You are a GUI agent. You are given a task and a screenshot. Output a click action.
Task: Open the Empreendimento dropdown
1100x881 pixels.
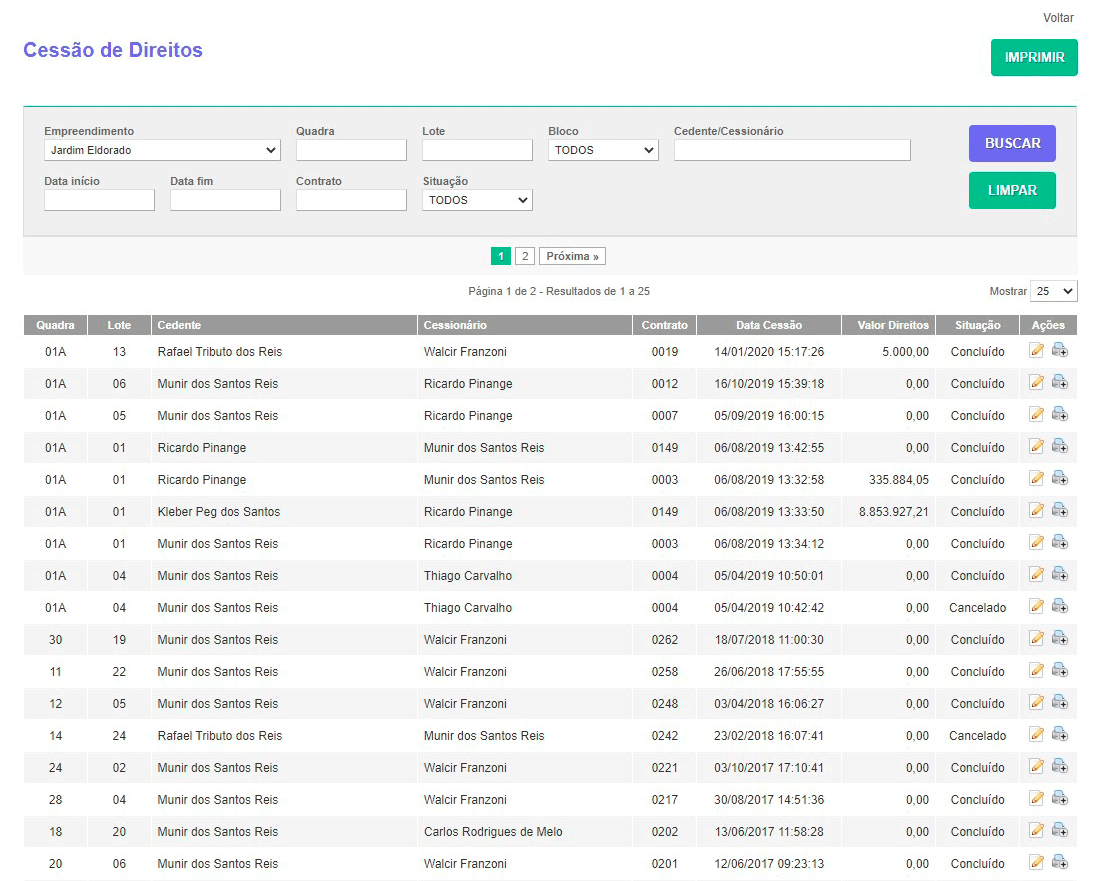[x=162, y=150]
